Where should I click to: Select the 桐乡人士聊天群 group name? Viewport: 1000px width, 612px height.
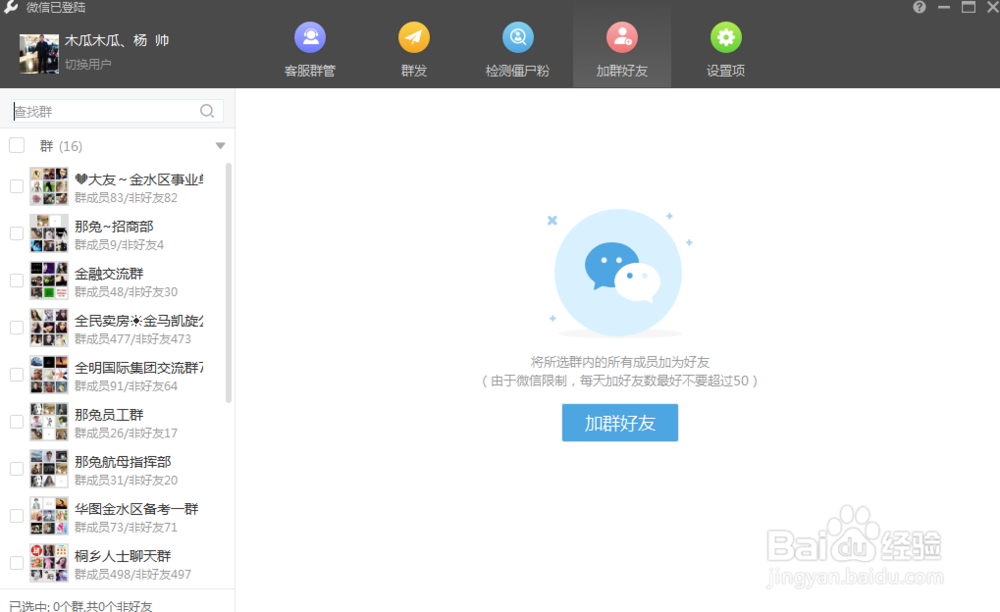pos(123,556)
